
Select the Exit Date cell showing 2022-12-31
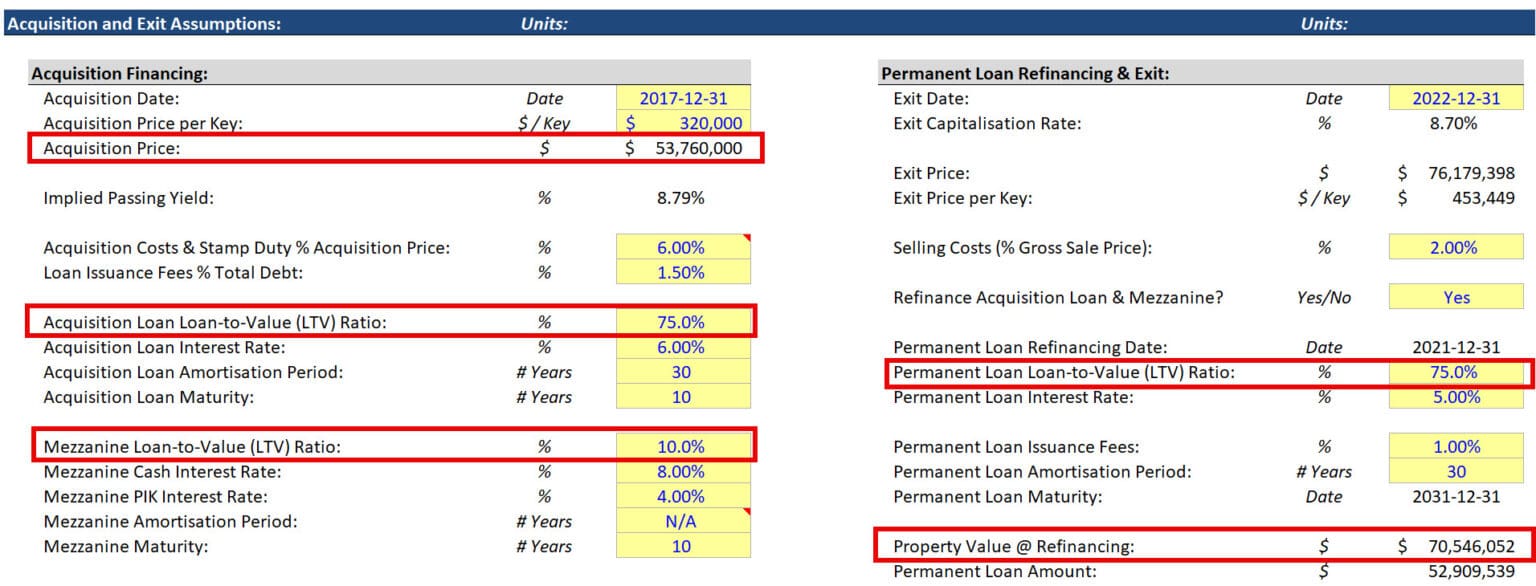tap(1456, 98)
